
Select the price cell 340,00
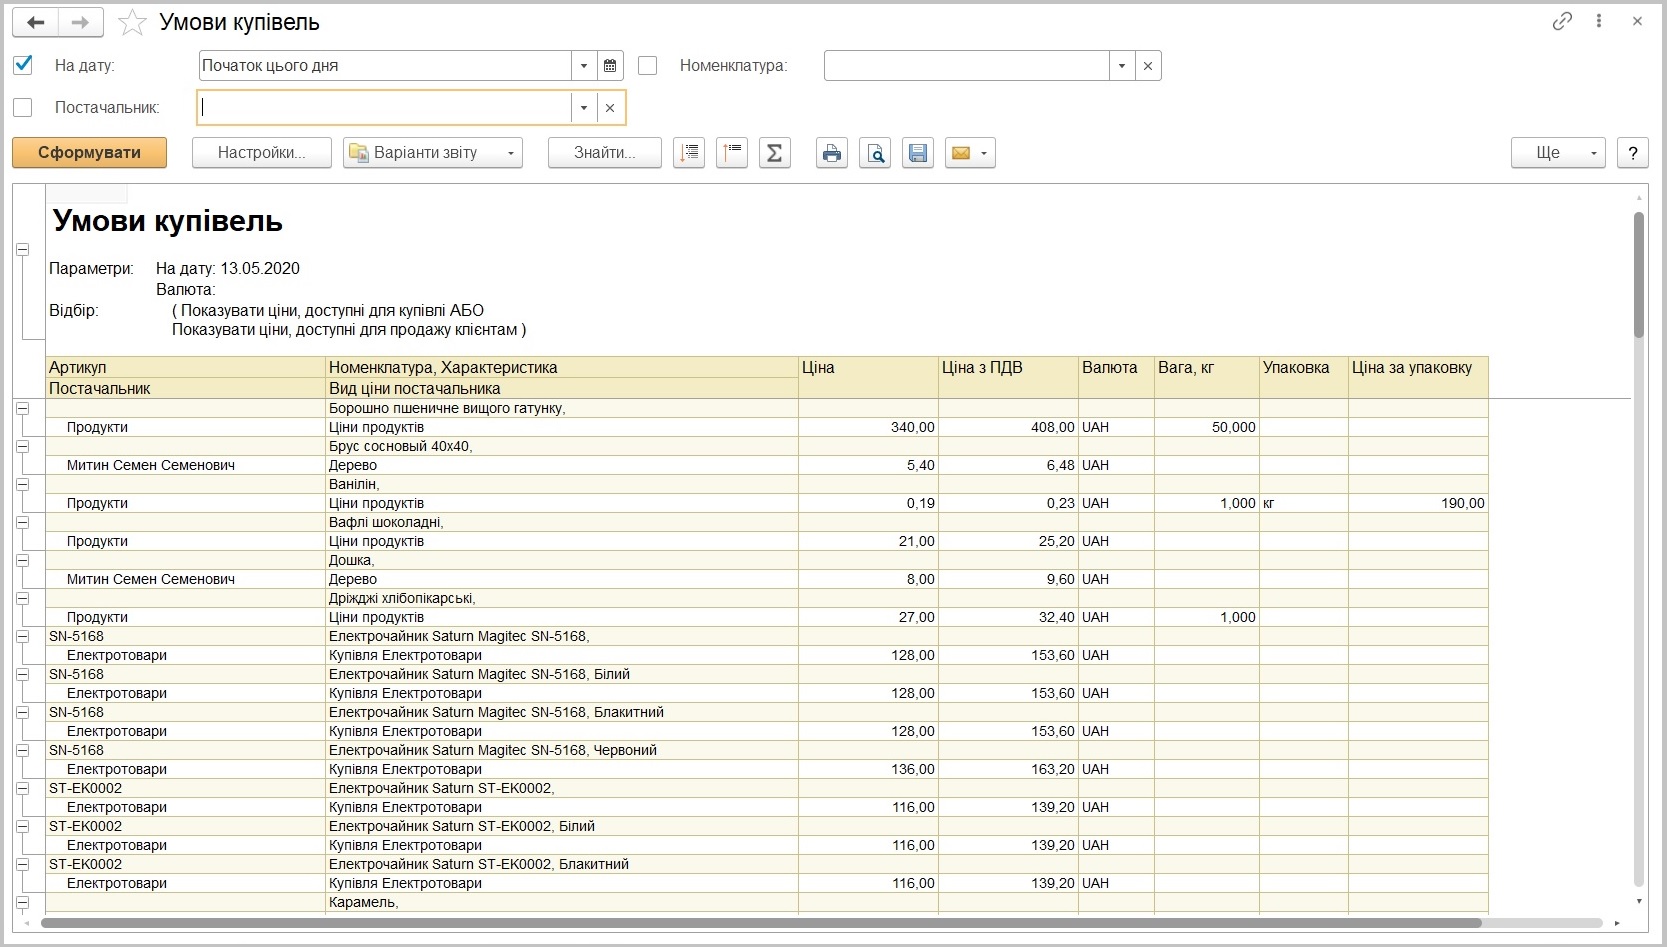pyautogui.click(x=868, y=427)
